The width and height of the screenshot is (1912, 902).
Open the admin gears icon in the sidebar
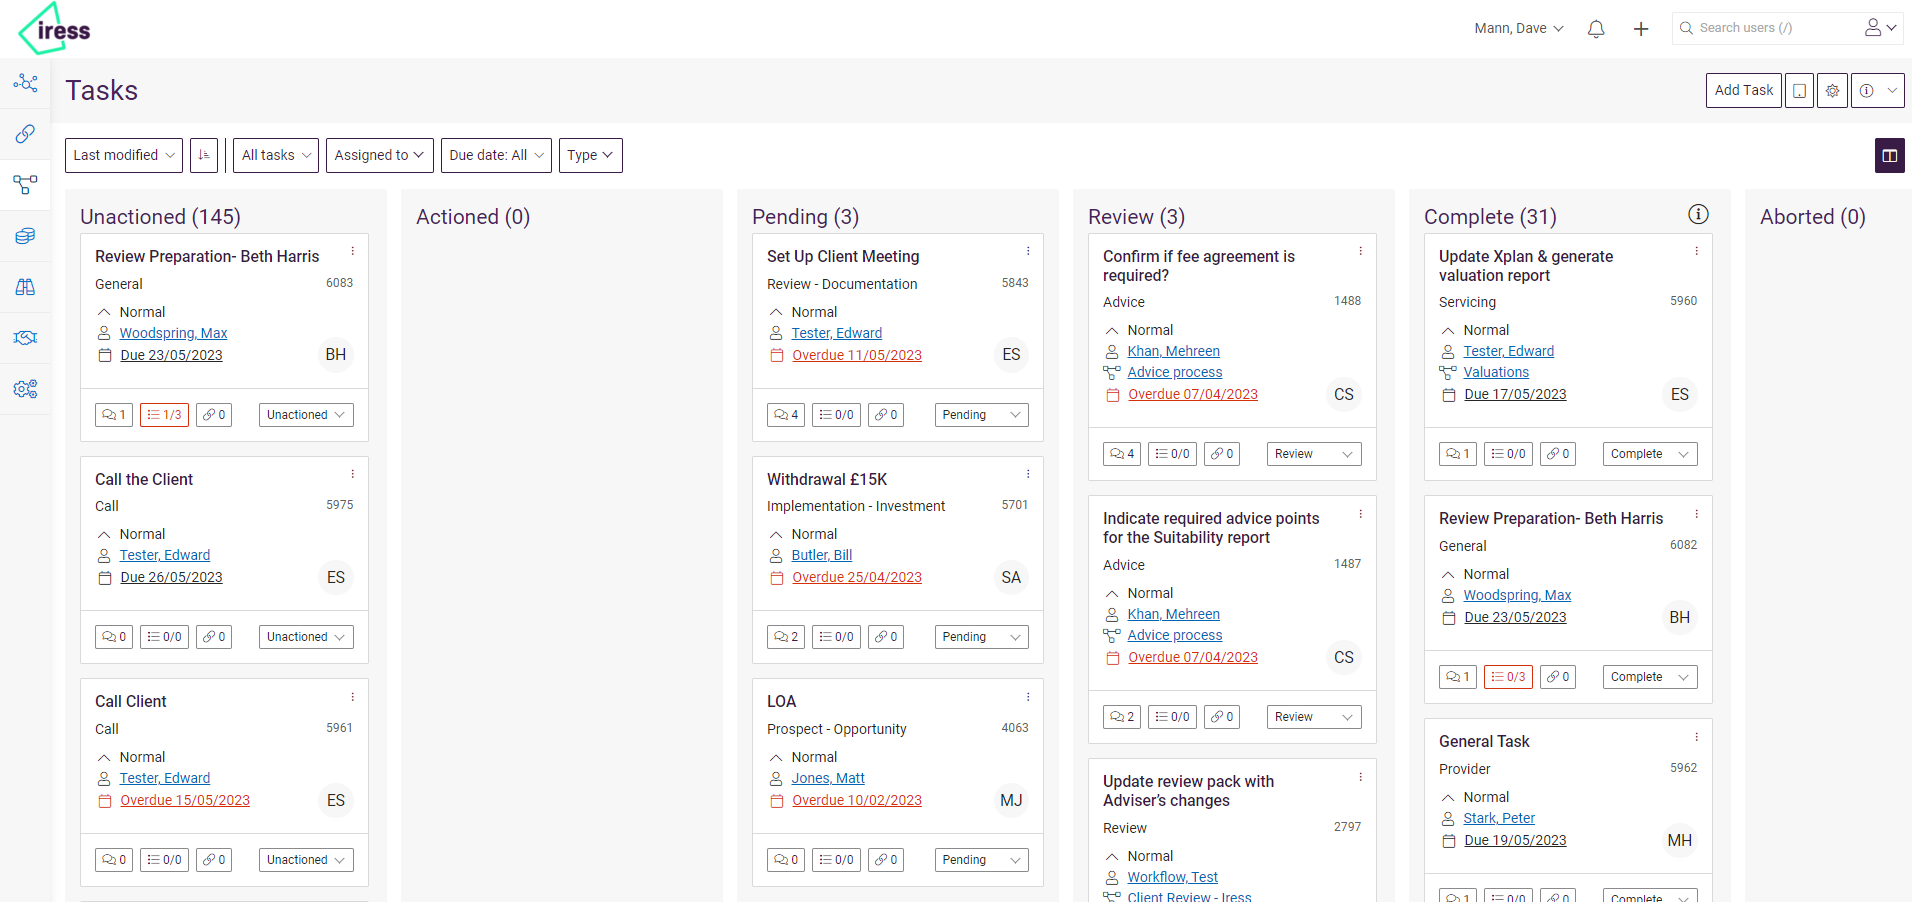pyautogui.click(x=25, y=388)
